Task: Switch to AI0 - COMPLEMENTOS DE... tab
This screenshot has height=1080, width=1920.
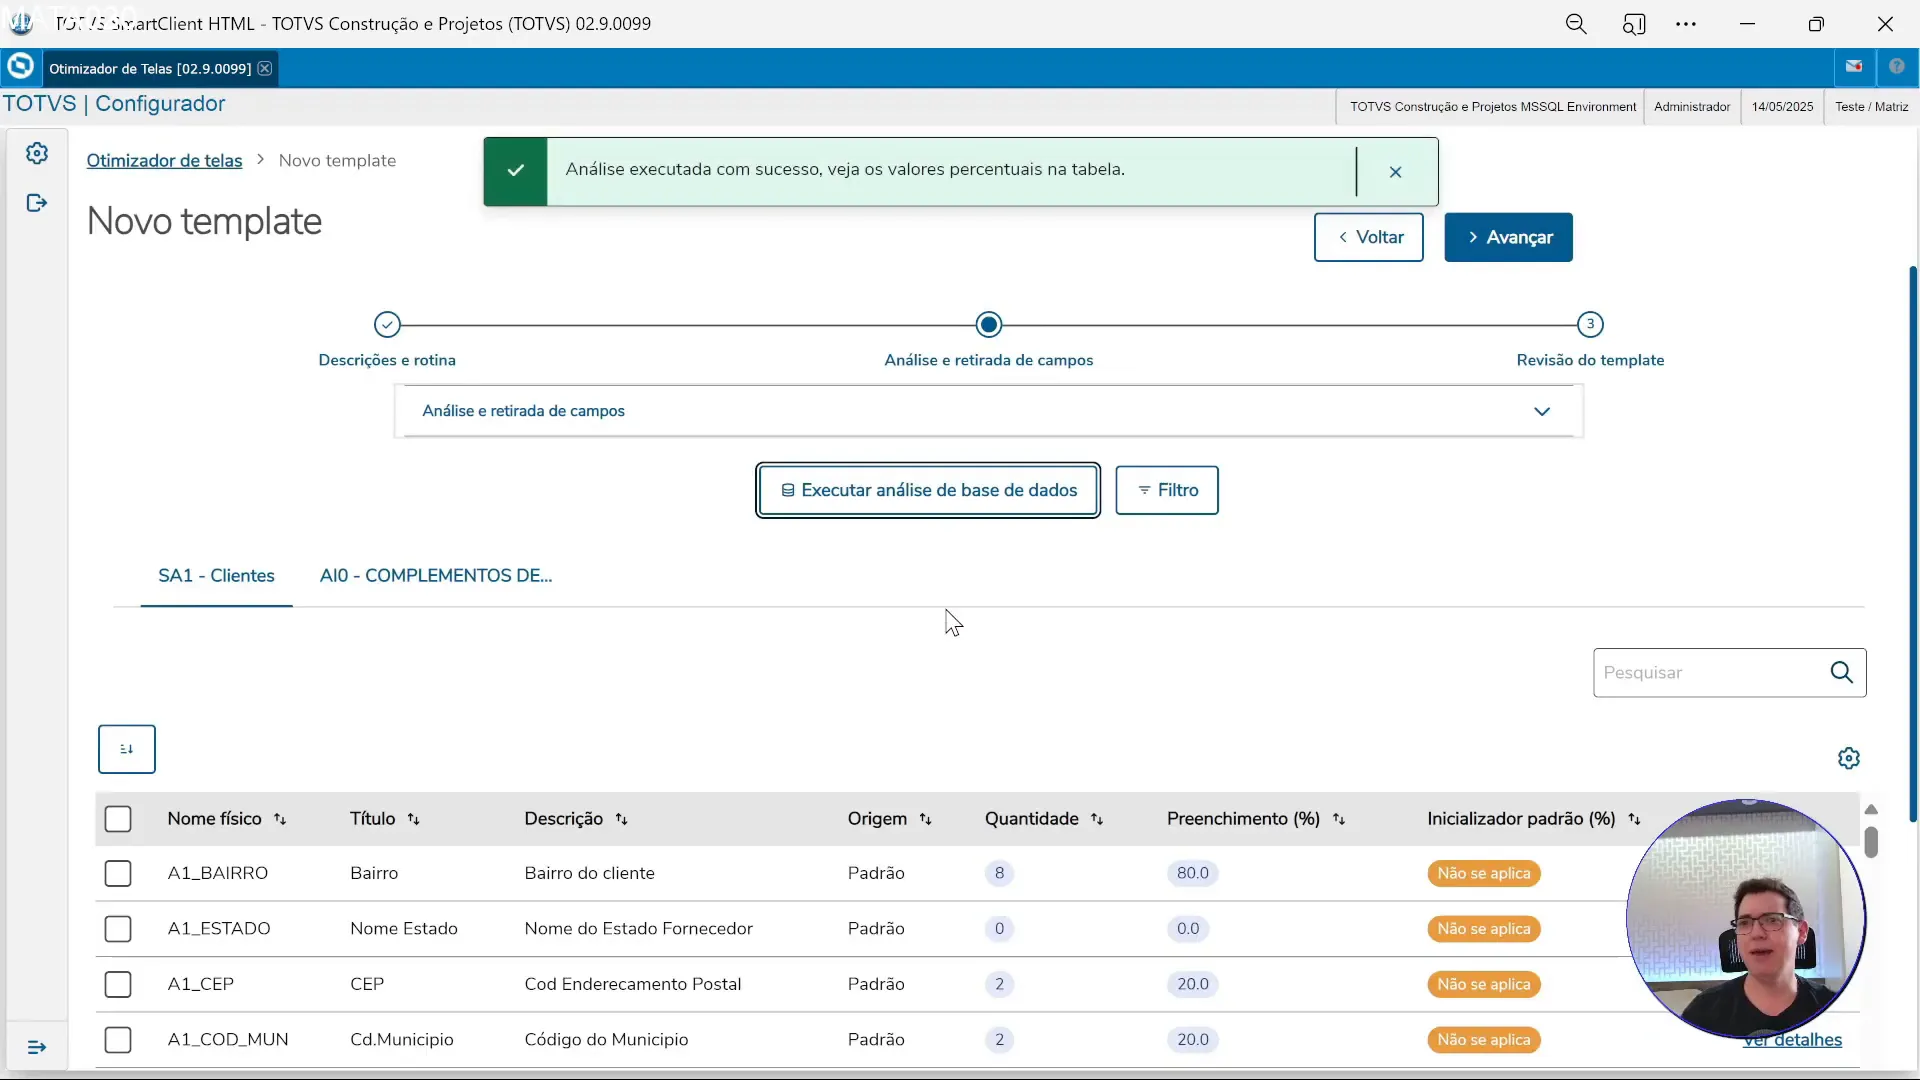Action: click(435, 576)
